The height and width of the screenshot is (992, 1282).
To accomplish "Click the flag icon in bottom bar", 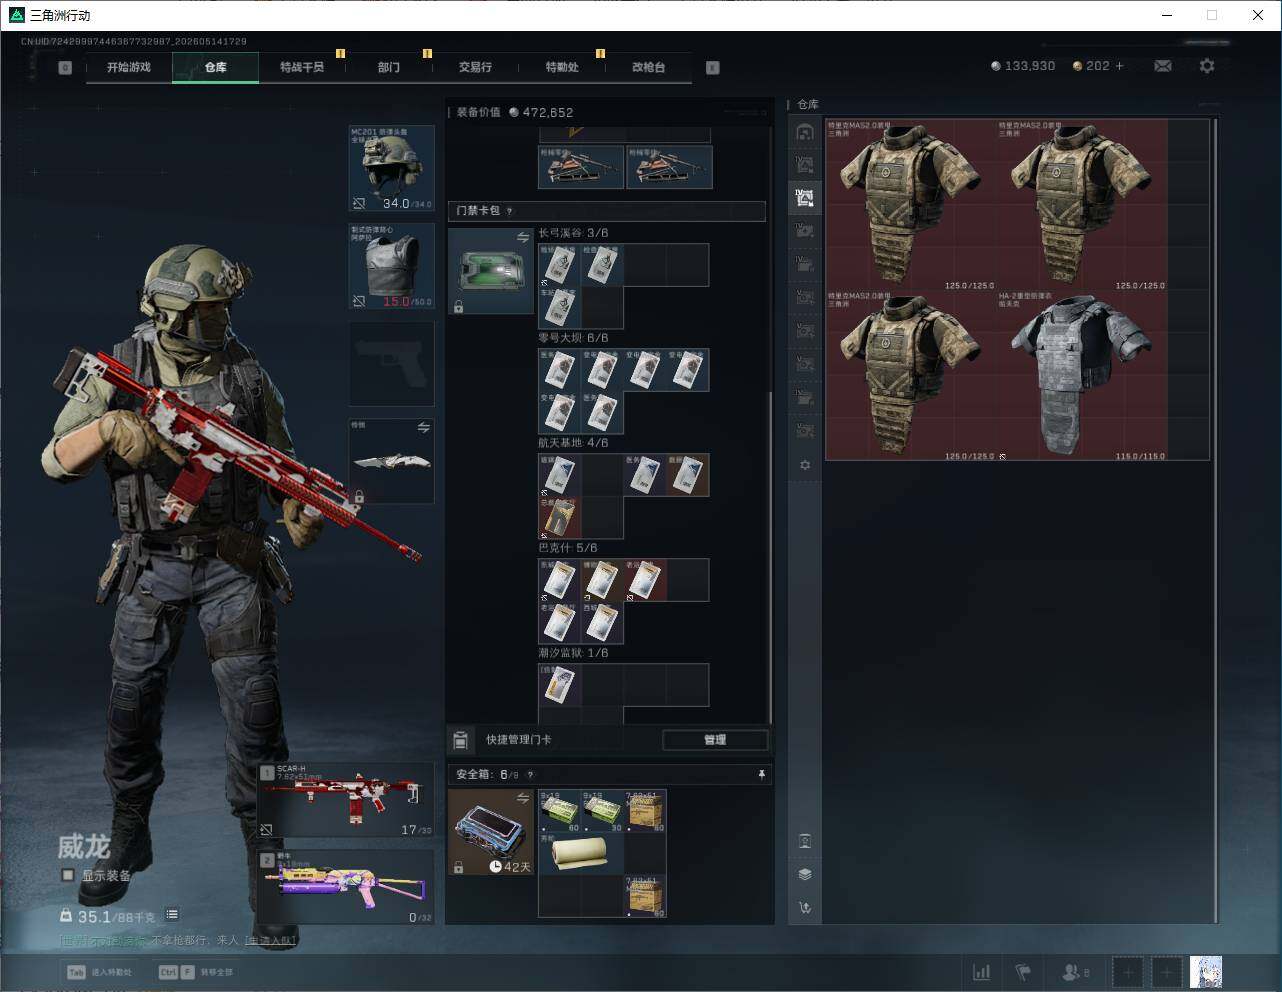I will pos(1023,972).
